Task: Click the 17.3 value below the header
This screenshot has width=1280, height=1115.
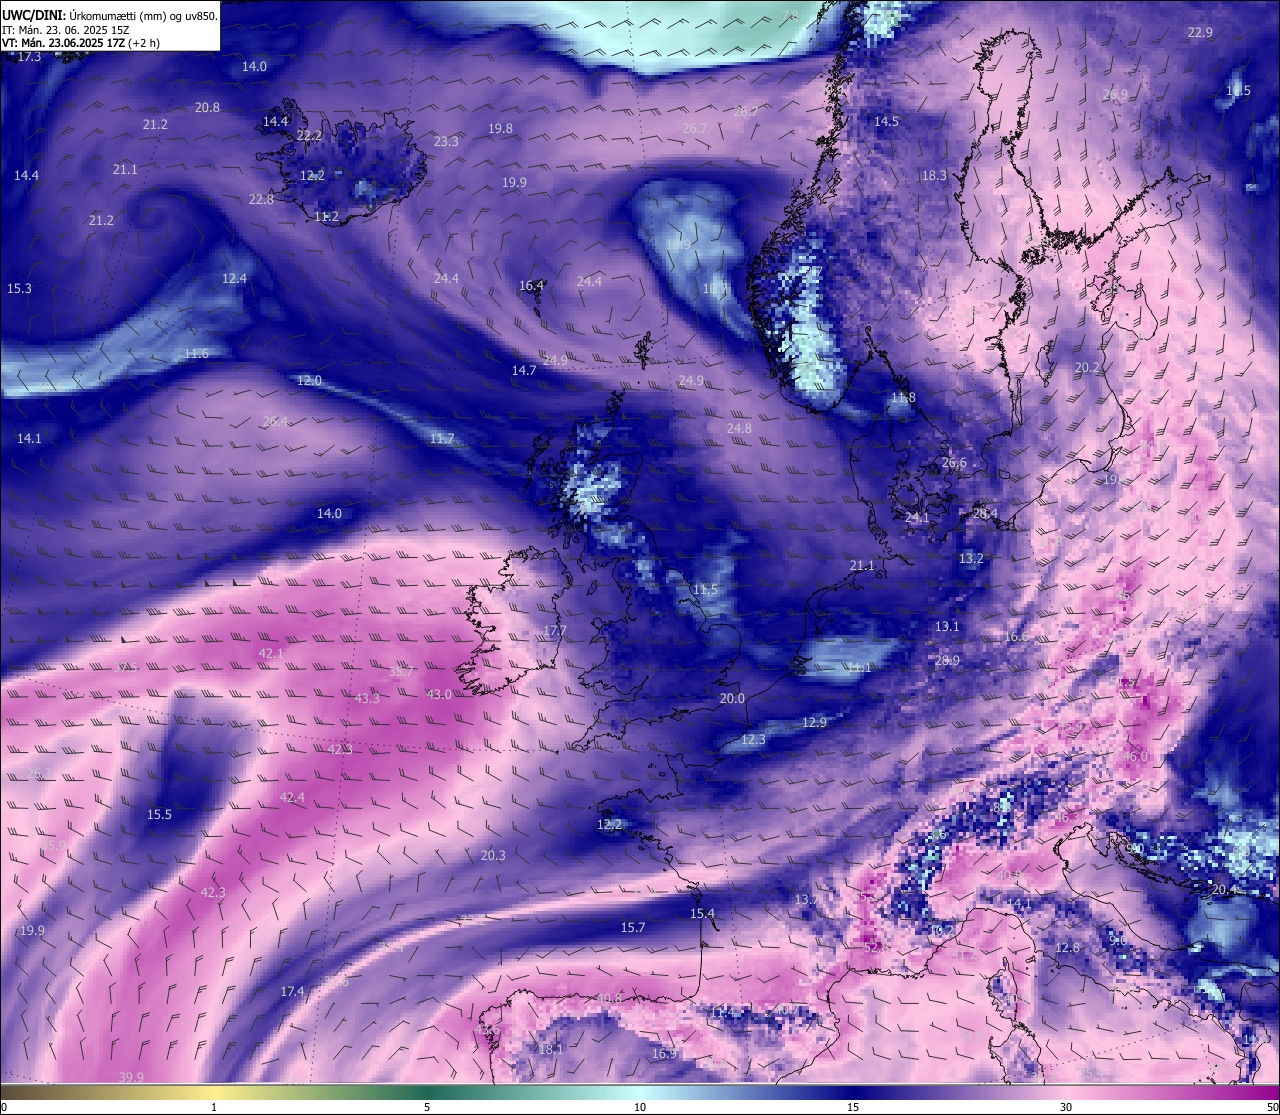Action: point(30,57)
